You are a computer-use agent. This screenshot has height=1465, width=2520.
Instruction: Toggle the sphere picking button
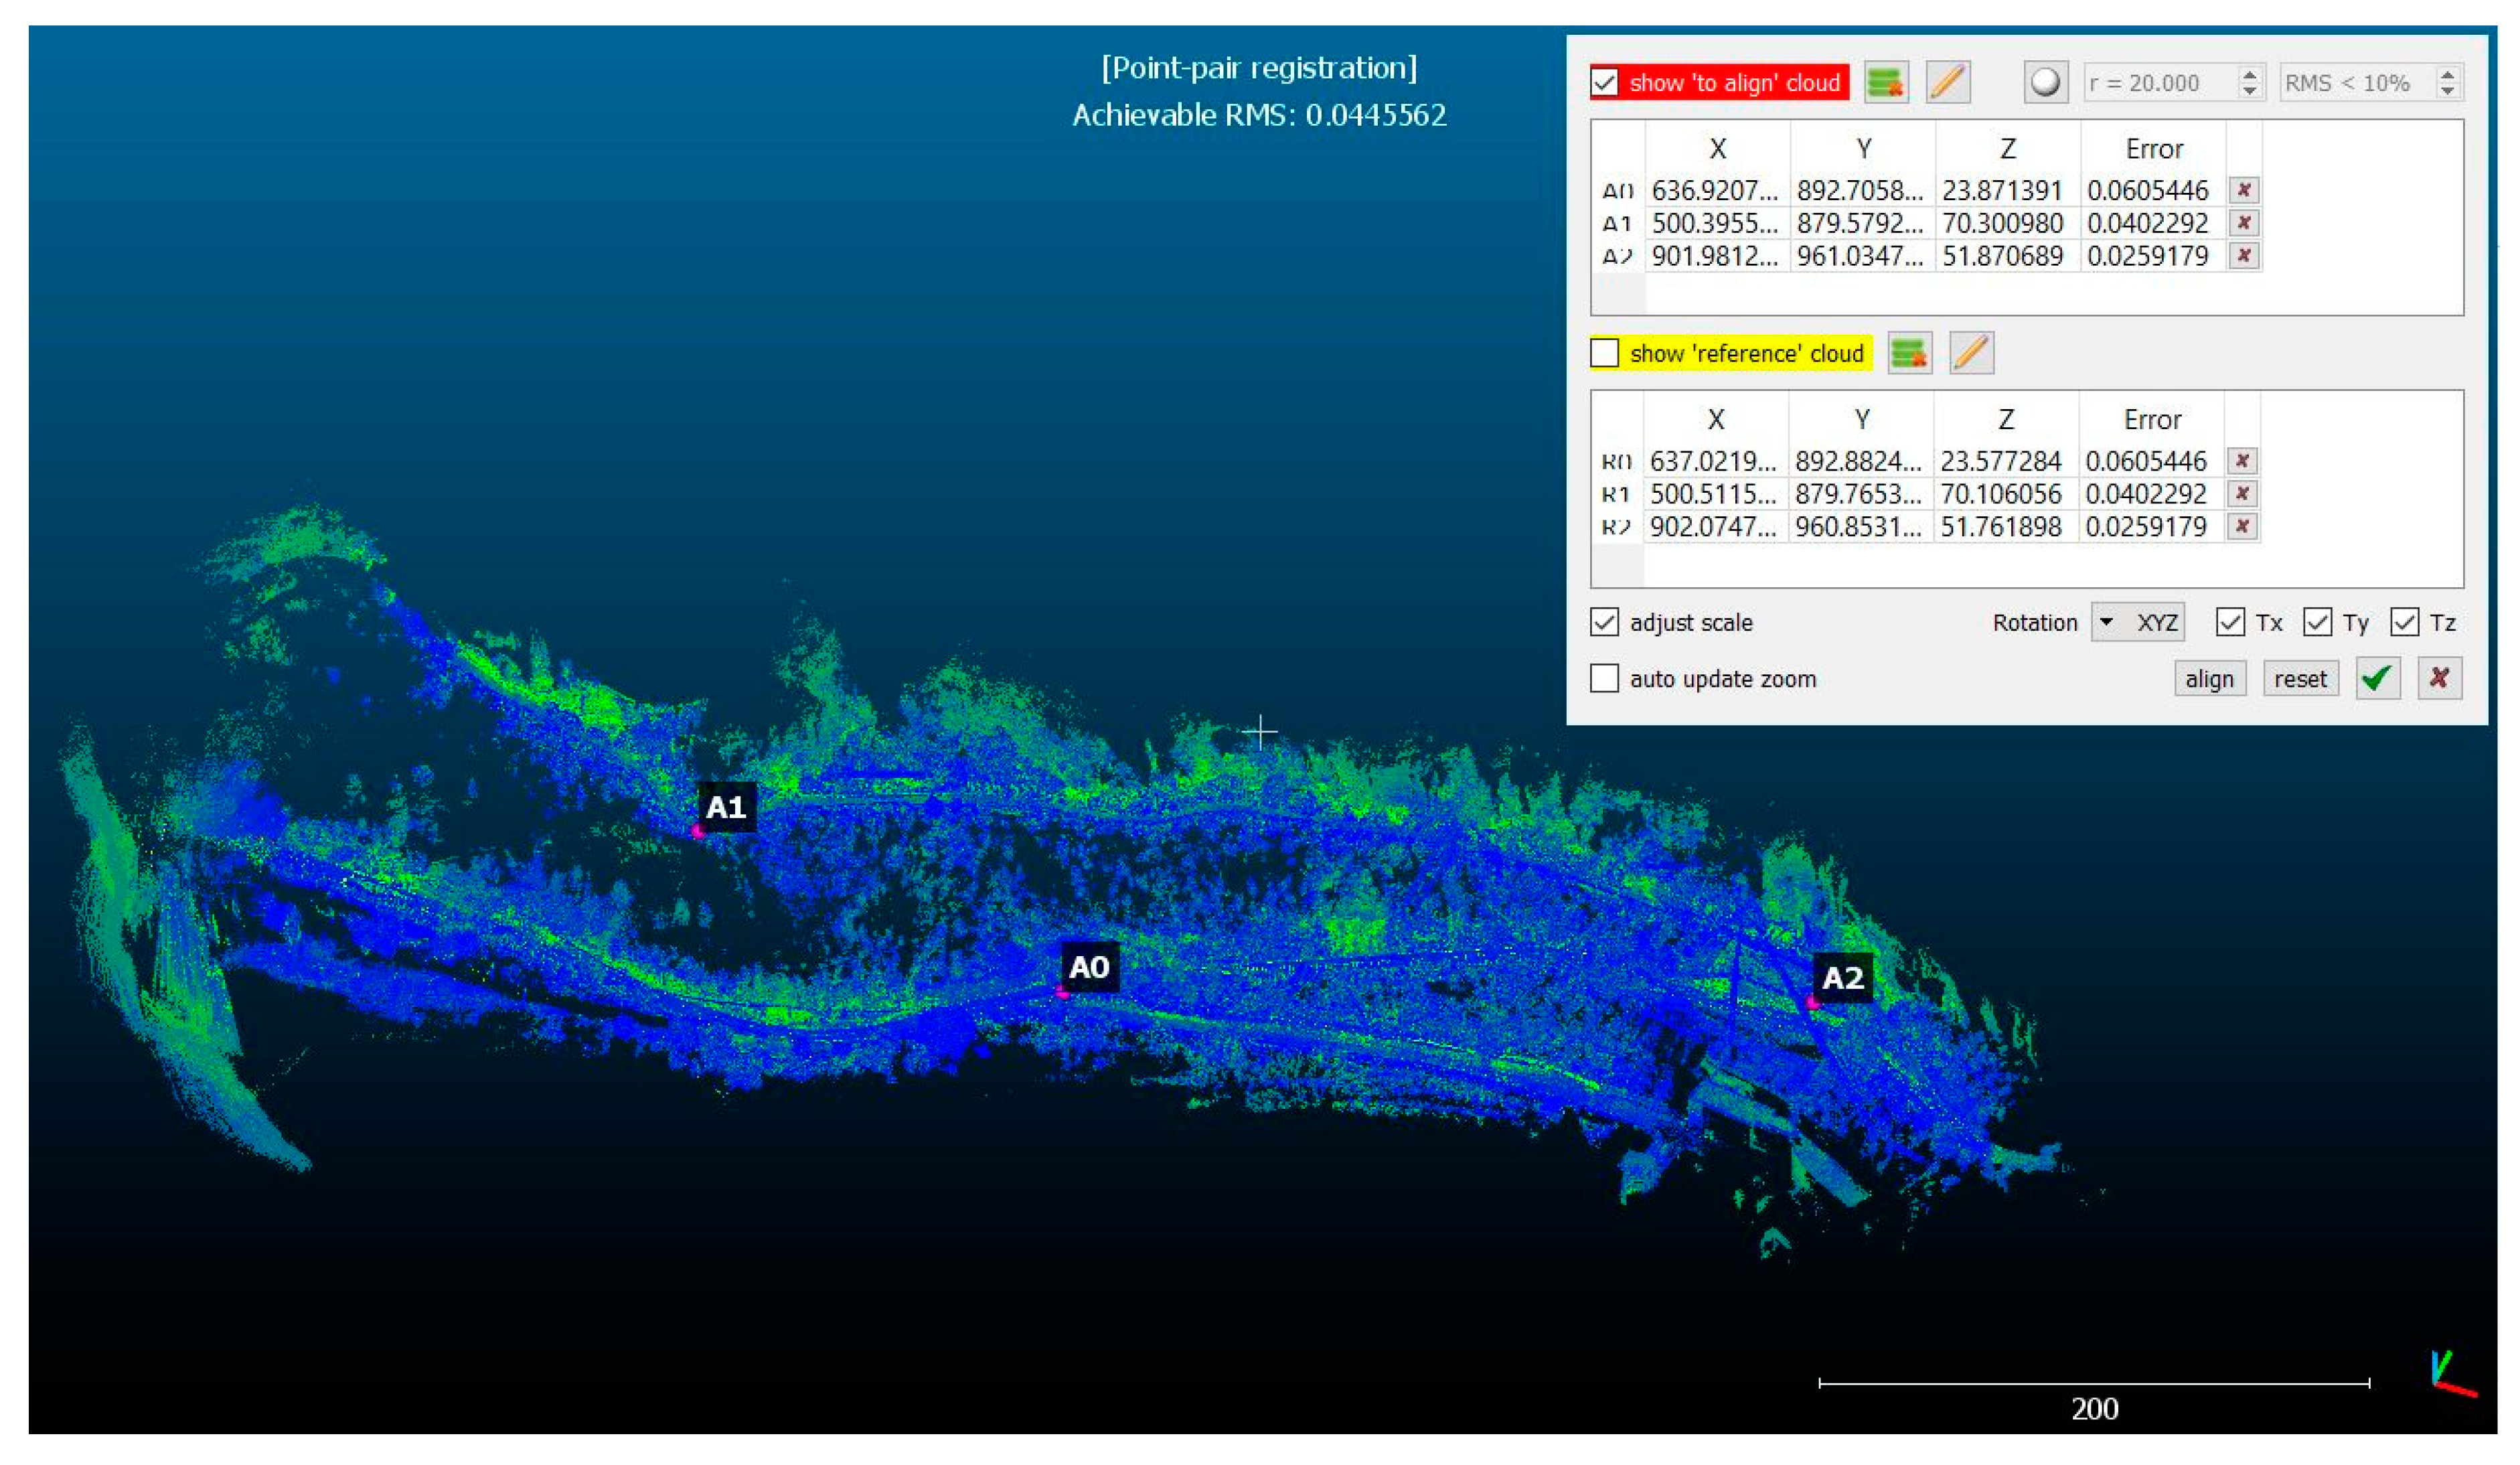[2045, 82]
